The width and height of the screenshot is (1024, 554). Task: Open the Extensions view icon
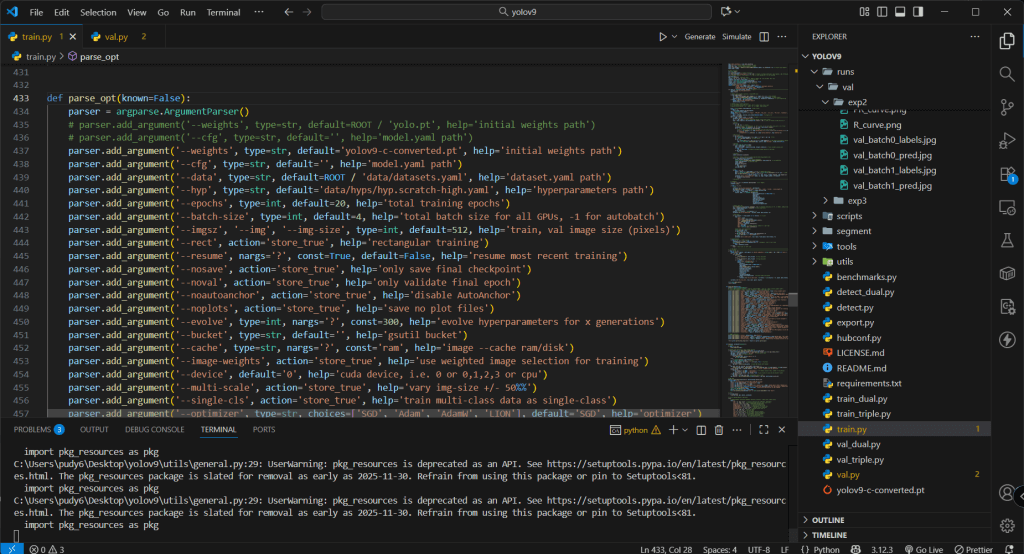point(1007,174)
